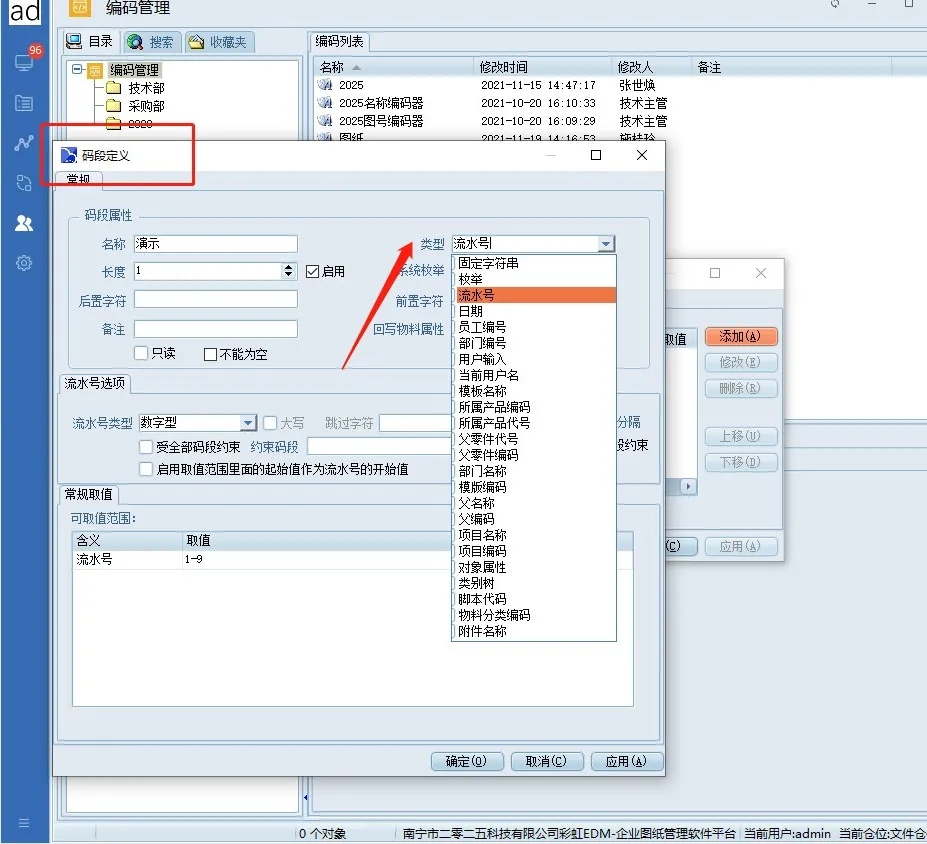Switch to the 目录 tab
Screen dimensions: 927x844
90,41
